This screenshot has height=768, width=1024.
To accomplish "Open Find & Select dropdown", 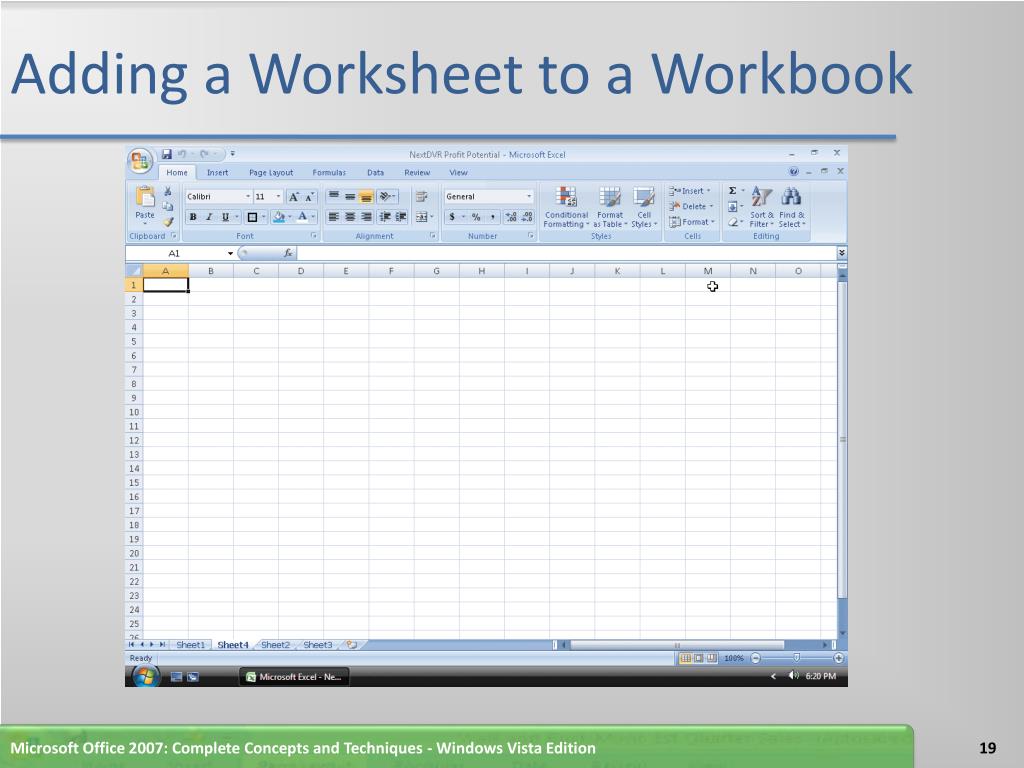I will coord(792,207).
